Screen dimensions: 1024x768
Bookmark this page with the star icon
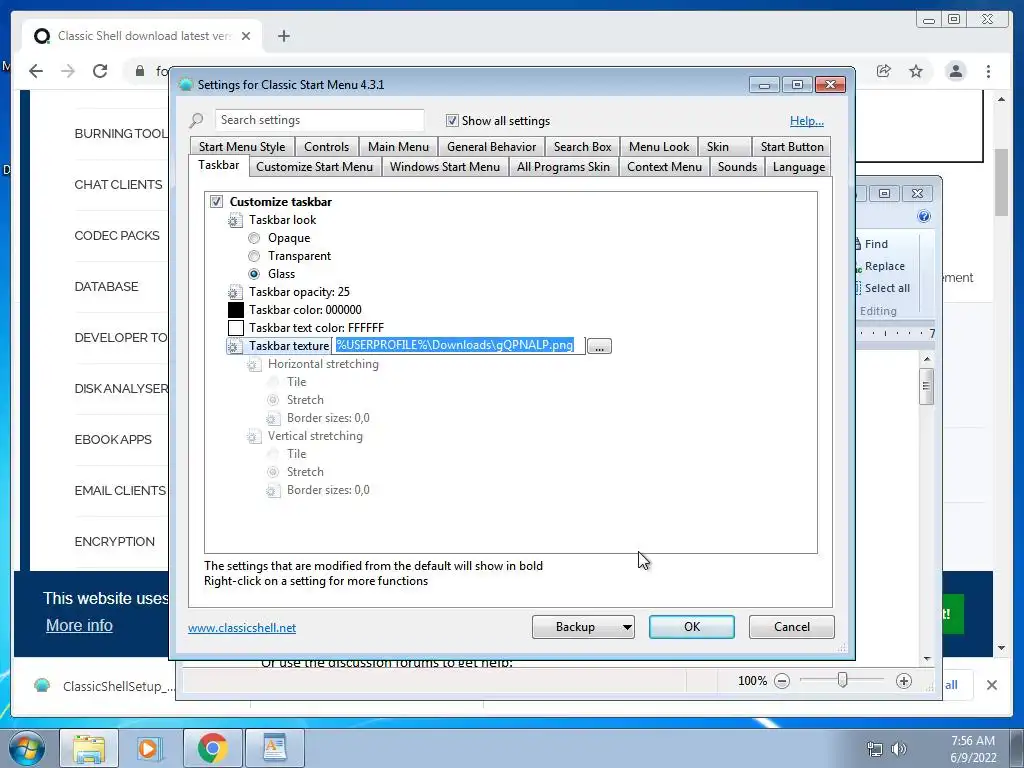tap(916, 71)
